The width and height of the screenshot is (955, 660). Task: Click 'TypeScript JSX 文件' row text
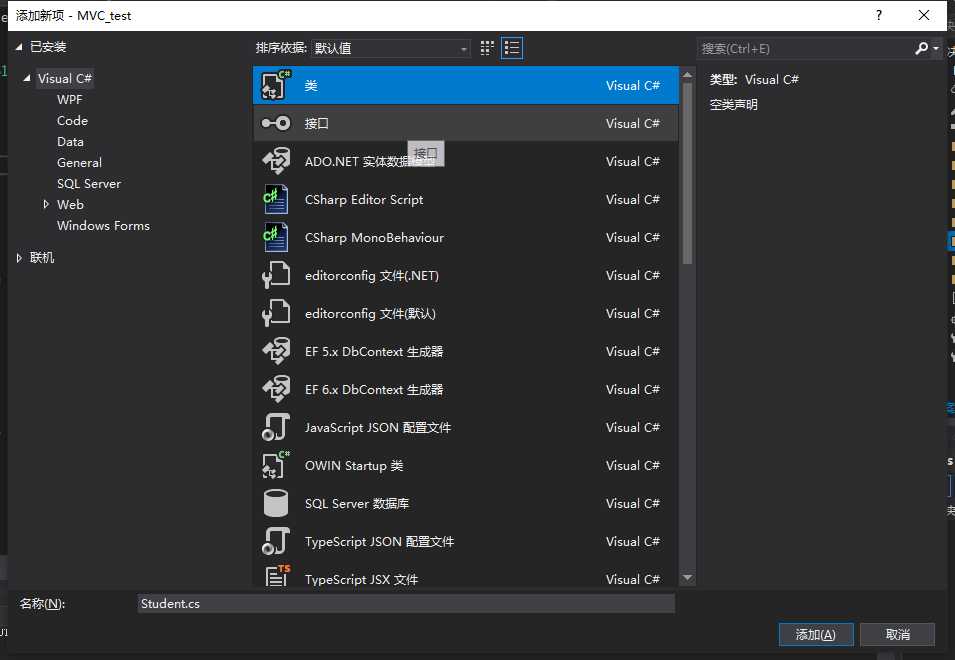(361, 580)
